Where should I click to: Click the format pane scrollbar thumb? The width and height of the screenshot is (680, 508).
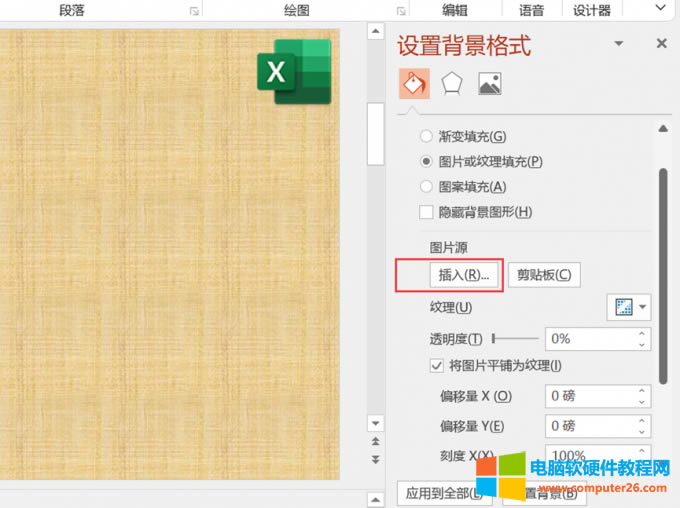coord(663,276)
